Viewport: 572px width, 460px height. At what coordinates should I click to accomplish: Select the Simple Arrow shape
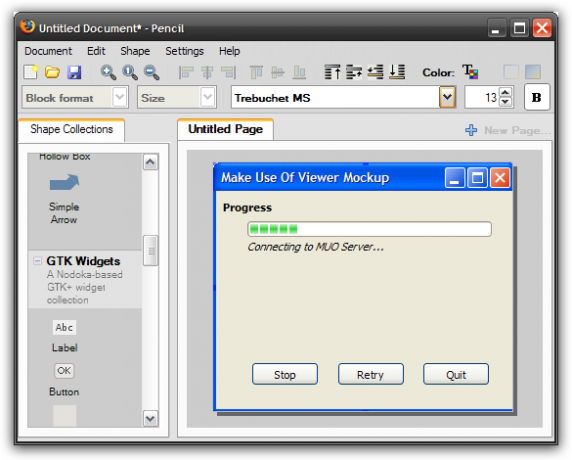pyautogui.click(x=64, y=199)
